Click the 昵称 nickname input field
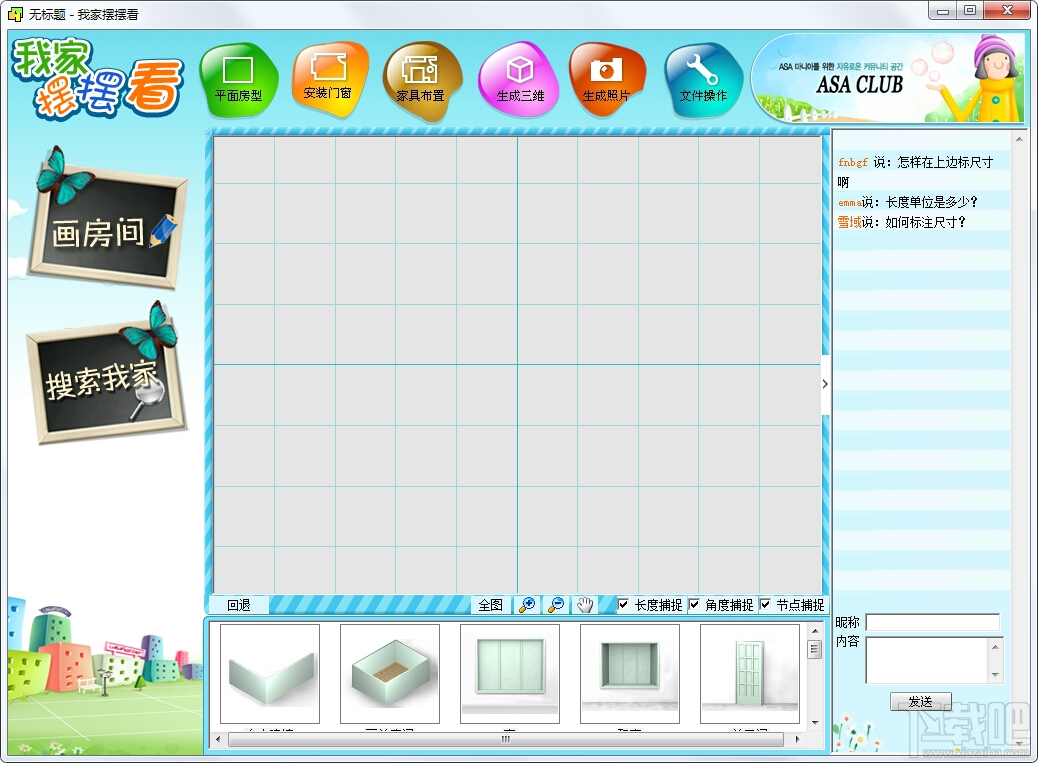Image resolution: width=1038 pixels, height=763 pixels. [933, 622]
